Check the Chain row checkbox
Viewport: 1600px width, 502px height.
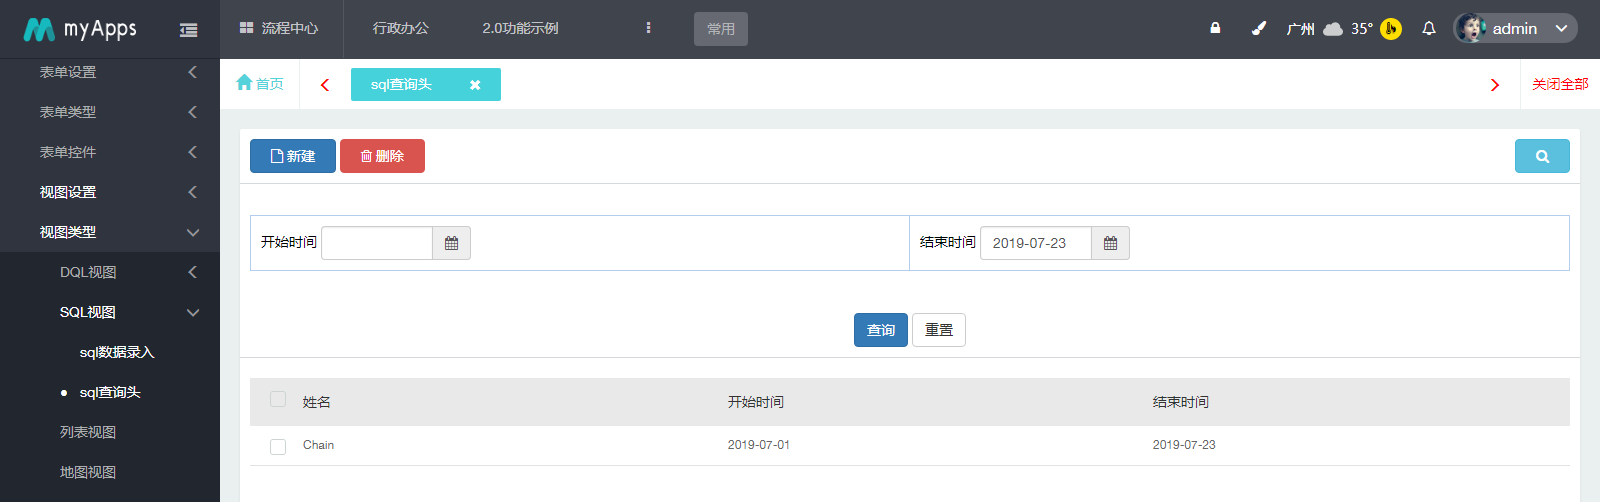click(x=278, y=446)
